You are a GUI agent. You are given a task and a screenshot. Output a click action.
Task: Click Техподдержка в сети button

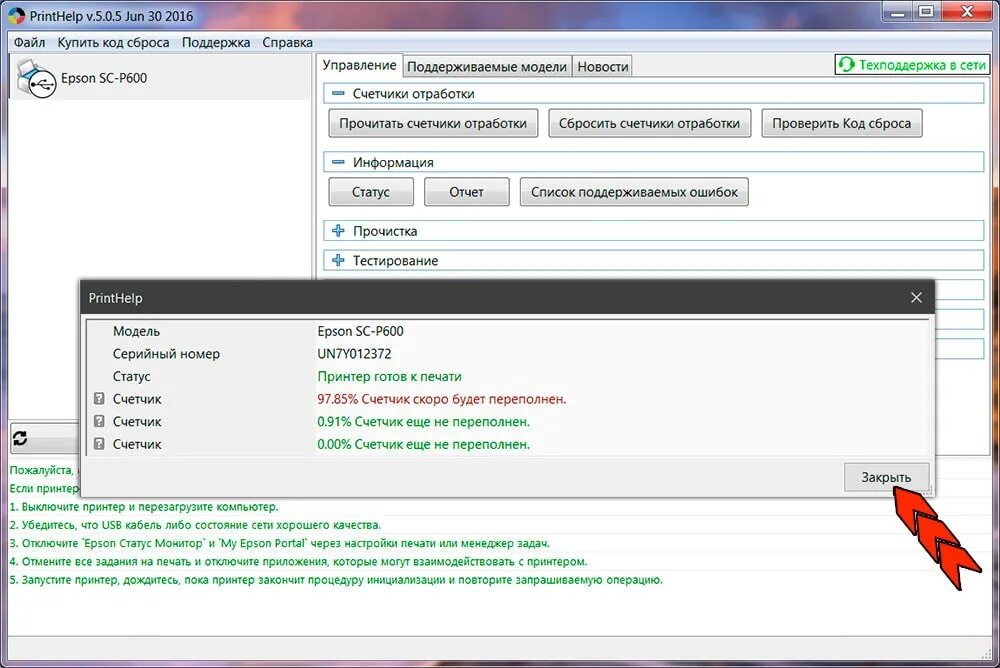[912, 65]
